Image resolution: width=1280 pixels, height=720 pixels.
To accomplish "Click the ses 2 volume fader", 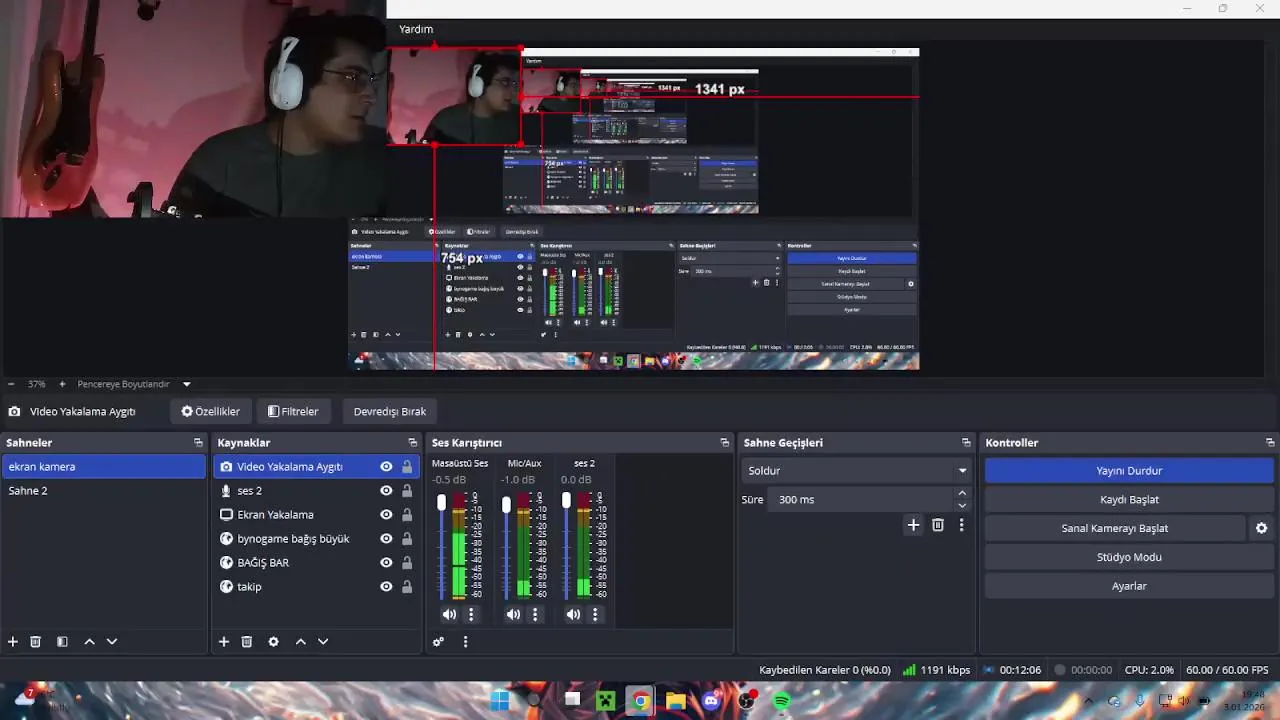I will (x=566, y=500).
